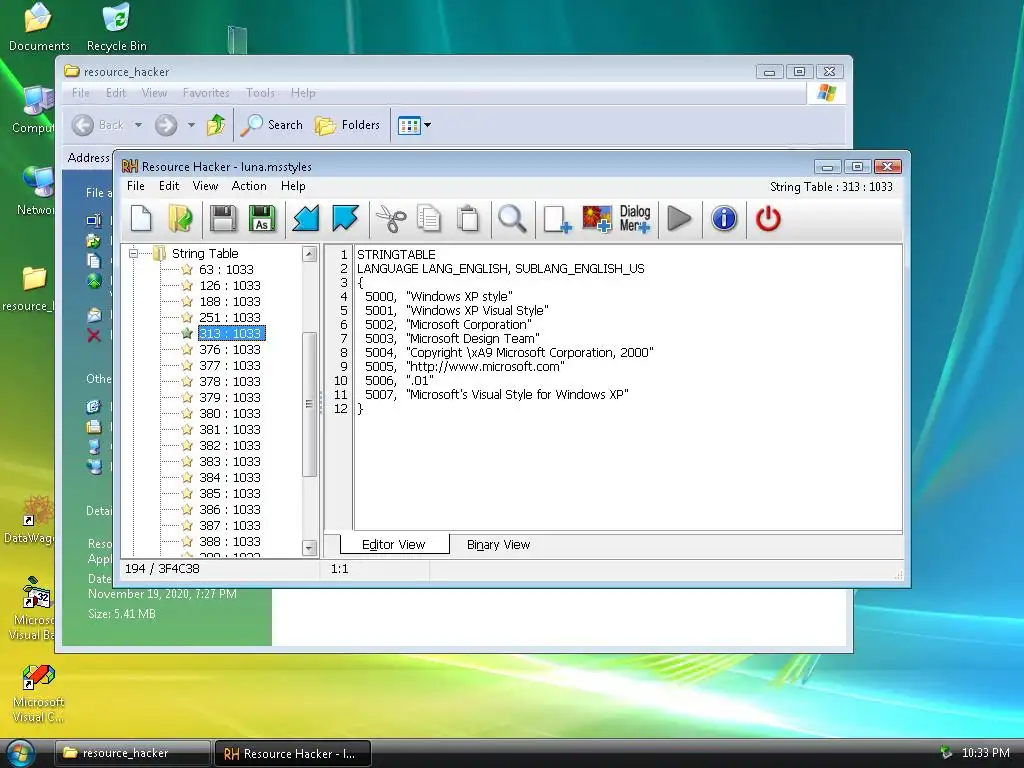Image resolution: width=1024 pixels, height=768 pixels.
Task: Click the tree scrollbar up arrow
Action: (310, 254)
